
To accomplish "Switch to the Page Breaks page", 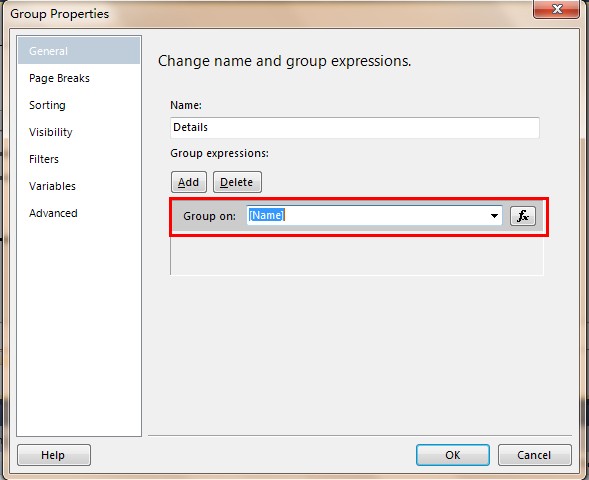I will coord(59,78).
